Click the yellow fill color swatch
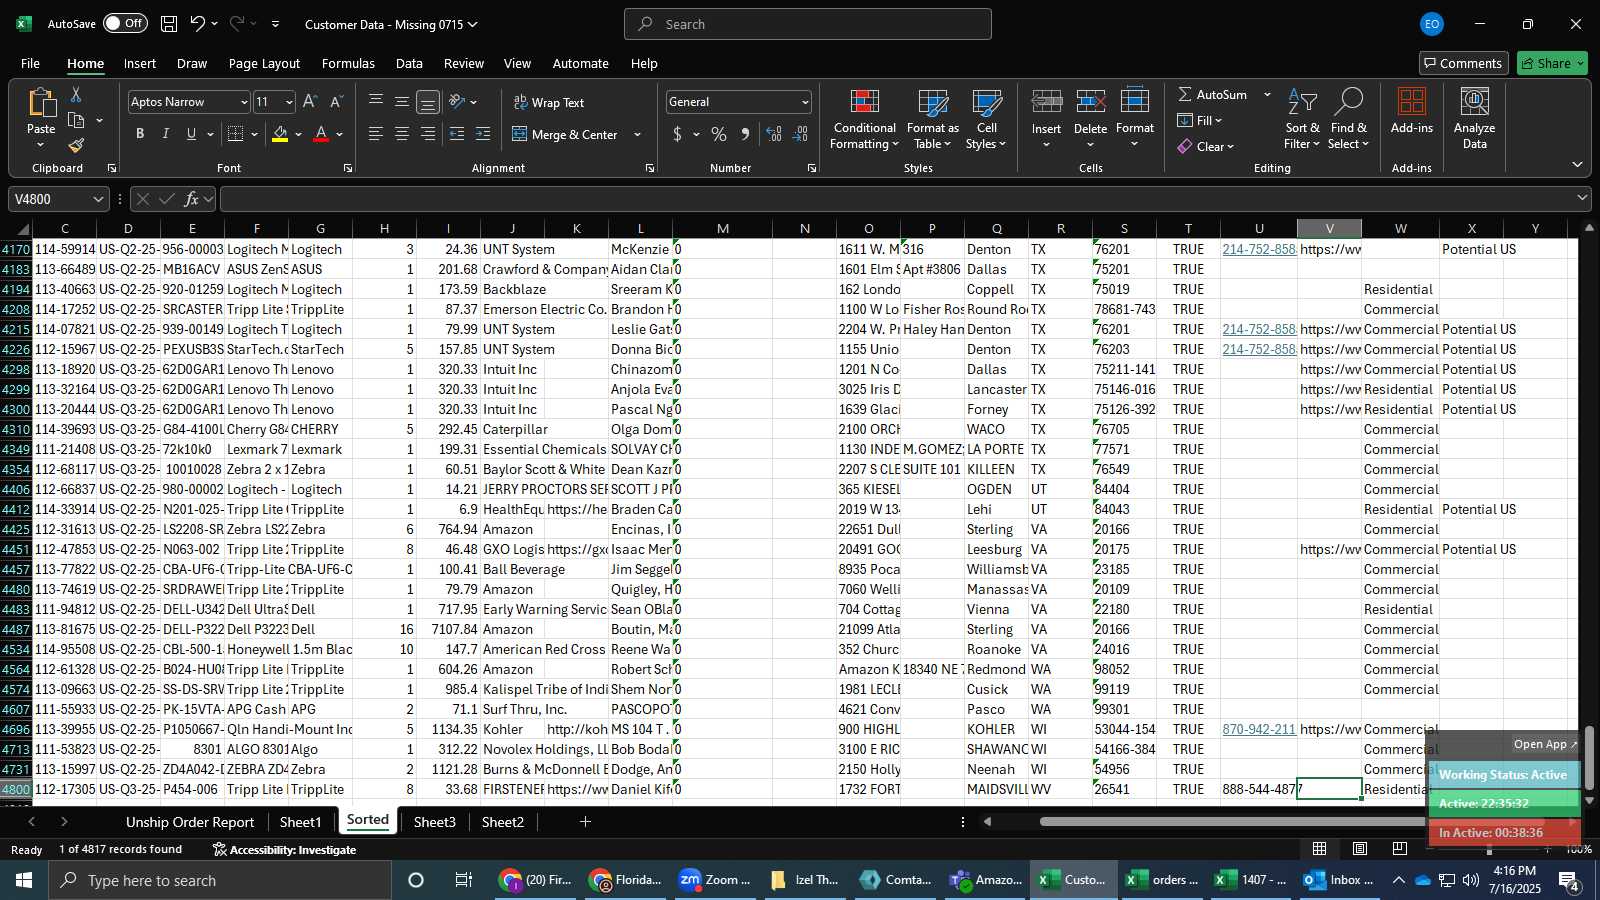This screenshot has height=900, width=1600. point(280,134)
